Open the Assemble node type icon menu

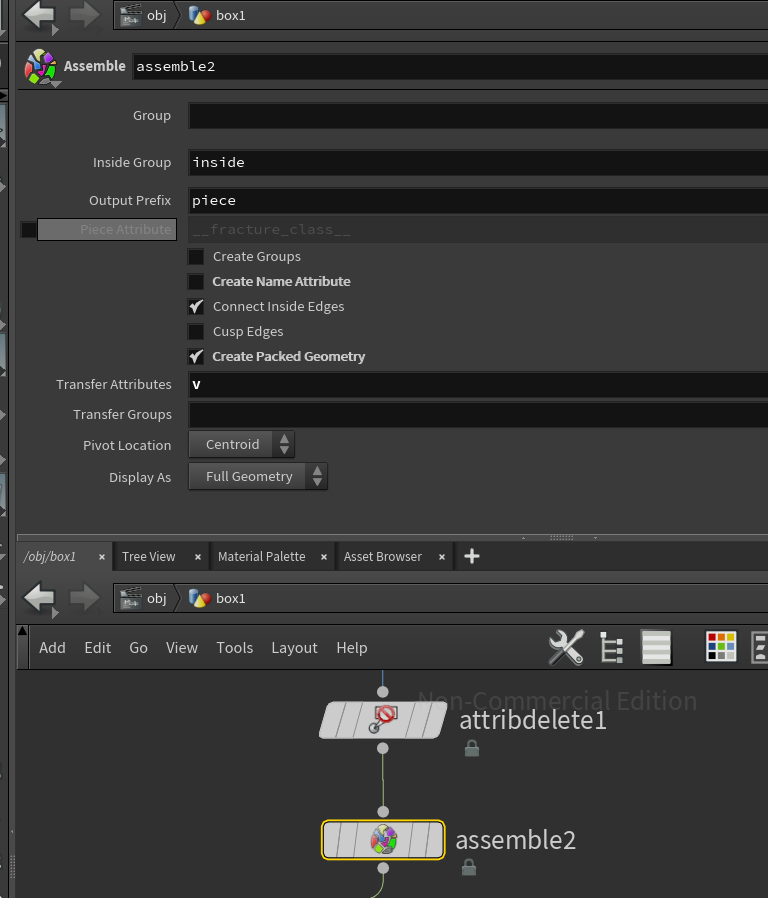click(x=40, y=67)
